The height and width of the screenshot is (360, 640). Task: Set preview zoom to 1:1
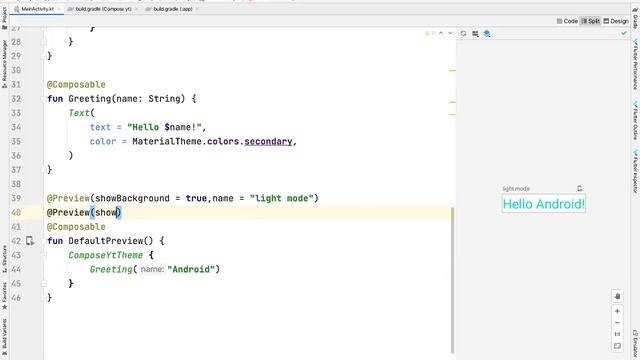[617, 334]
